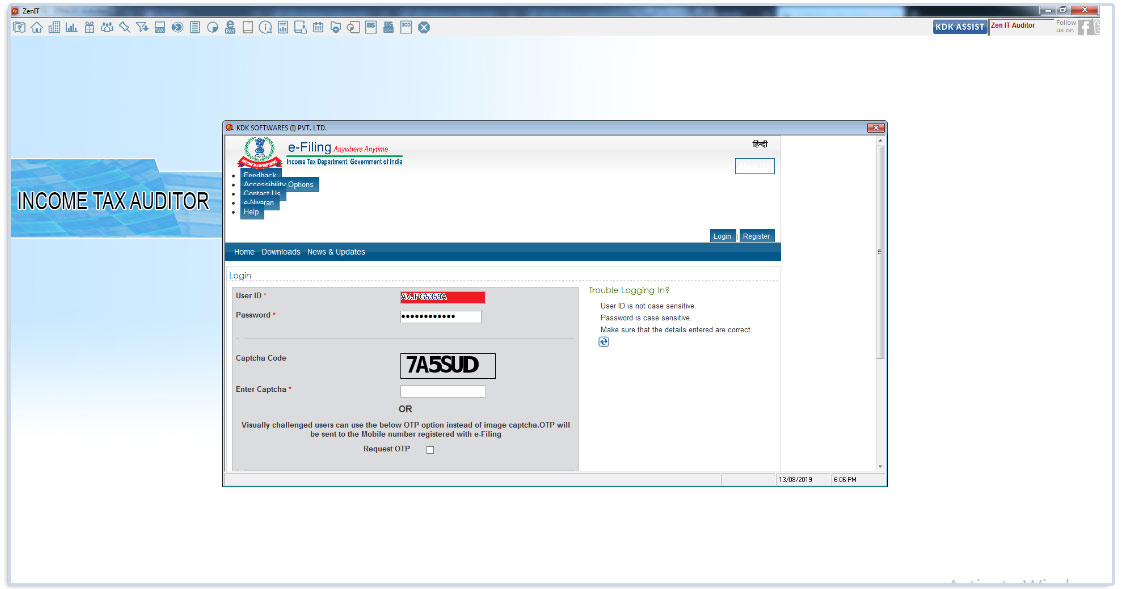Click the BS twin buildings toolbar icon

pyautogui.click(x=388, y=27)
